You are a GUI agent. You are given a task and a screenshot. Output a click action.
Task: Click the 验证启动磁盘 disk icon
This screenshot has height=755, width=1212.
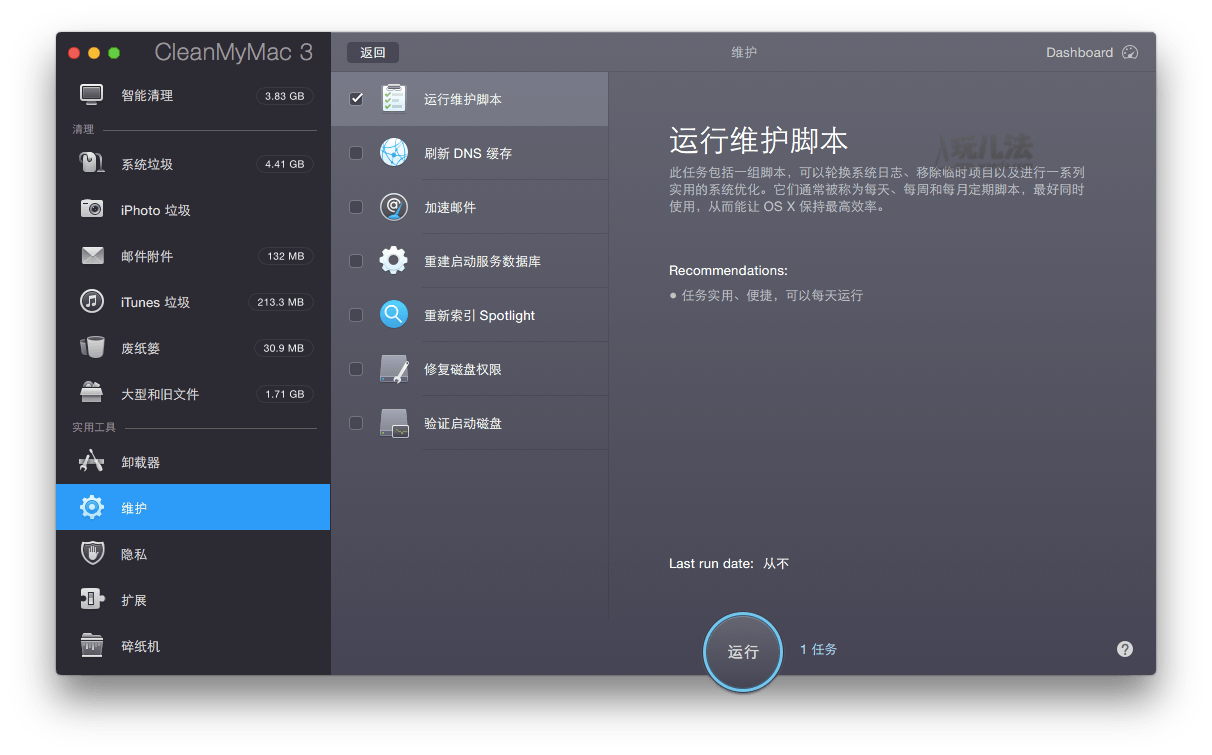pyautogui.click(x=394, y=423)
